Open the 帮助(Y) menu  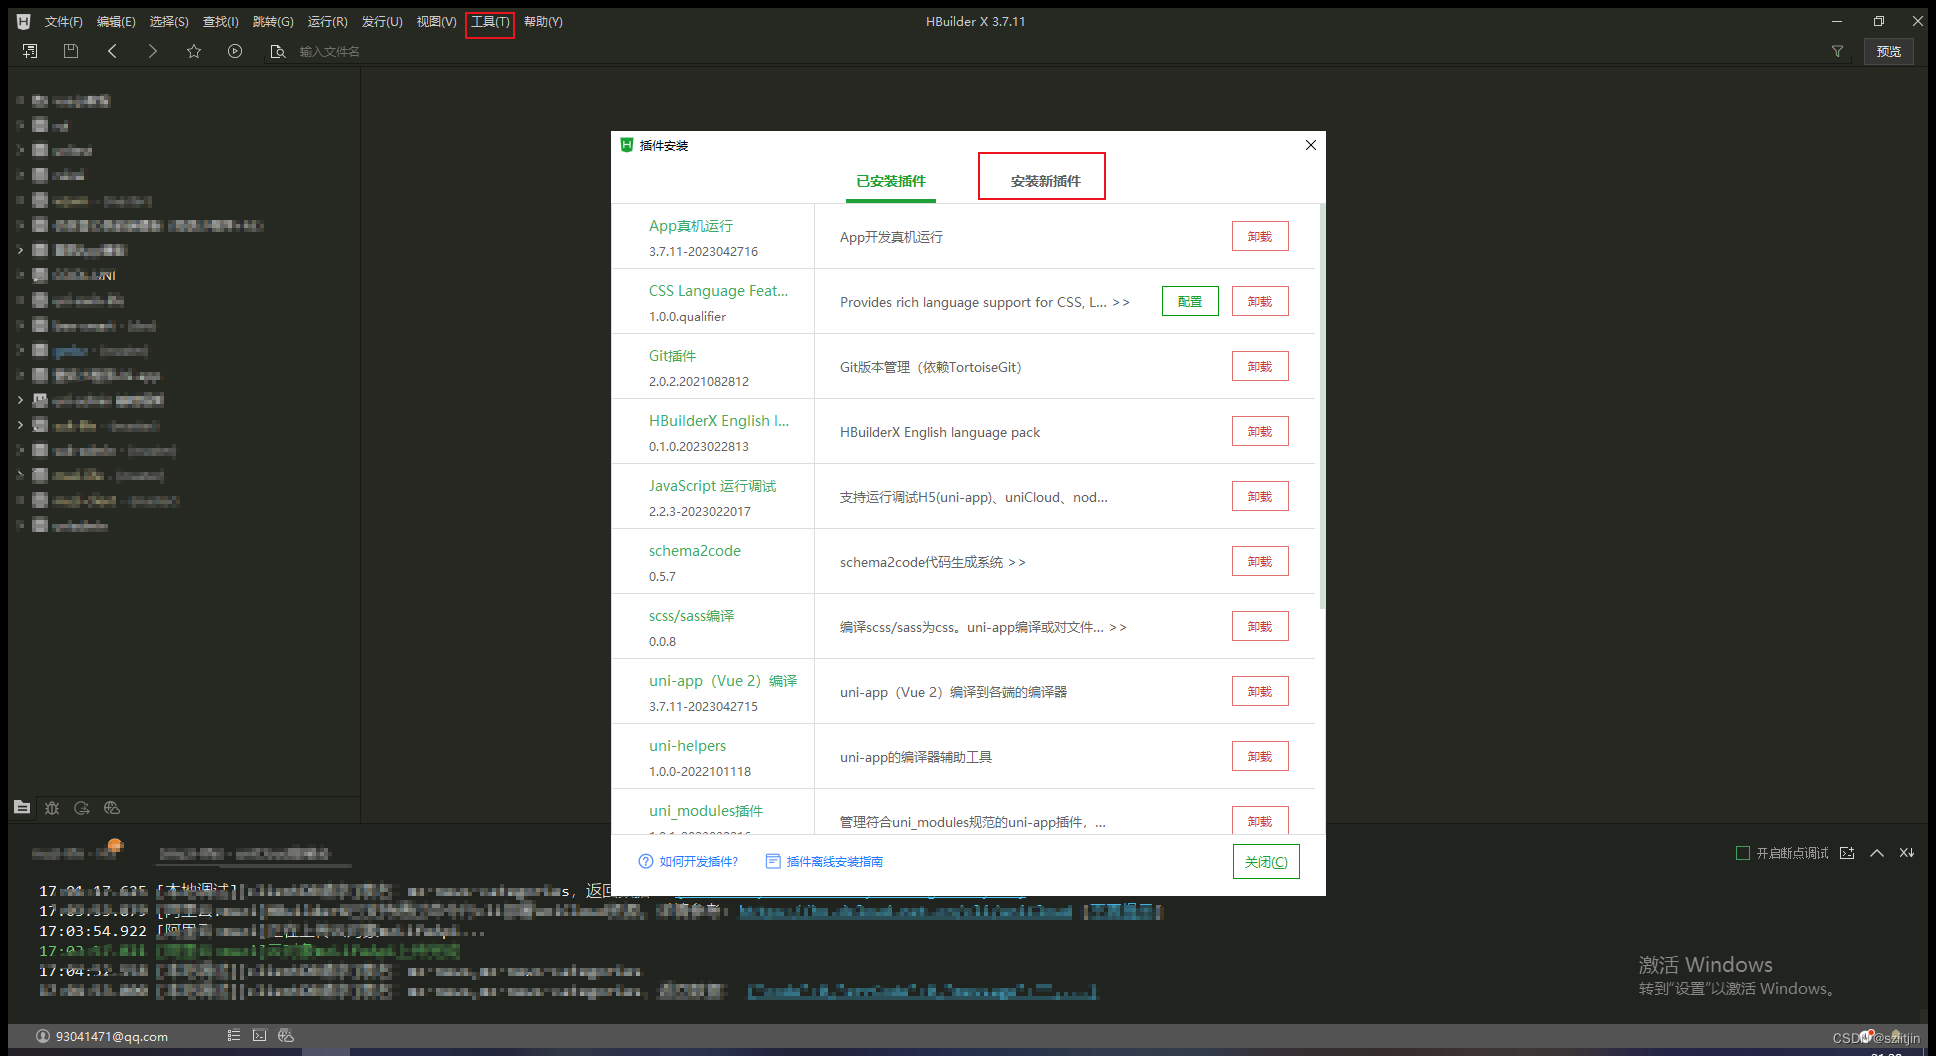tap(543, 21)
